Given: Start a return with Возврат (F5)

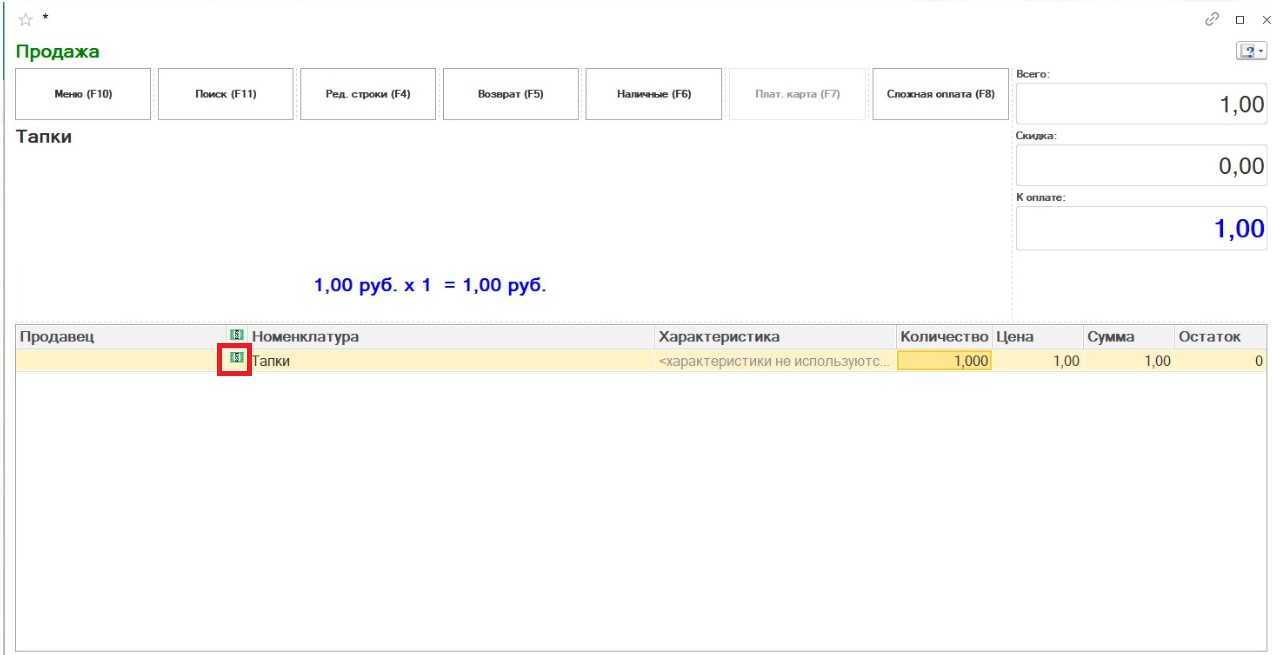Looking at the screenshot, I should coord(510,94).
